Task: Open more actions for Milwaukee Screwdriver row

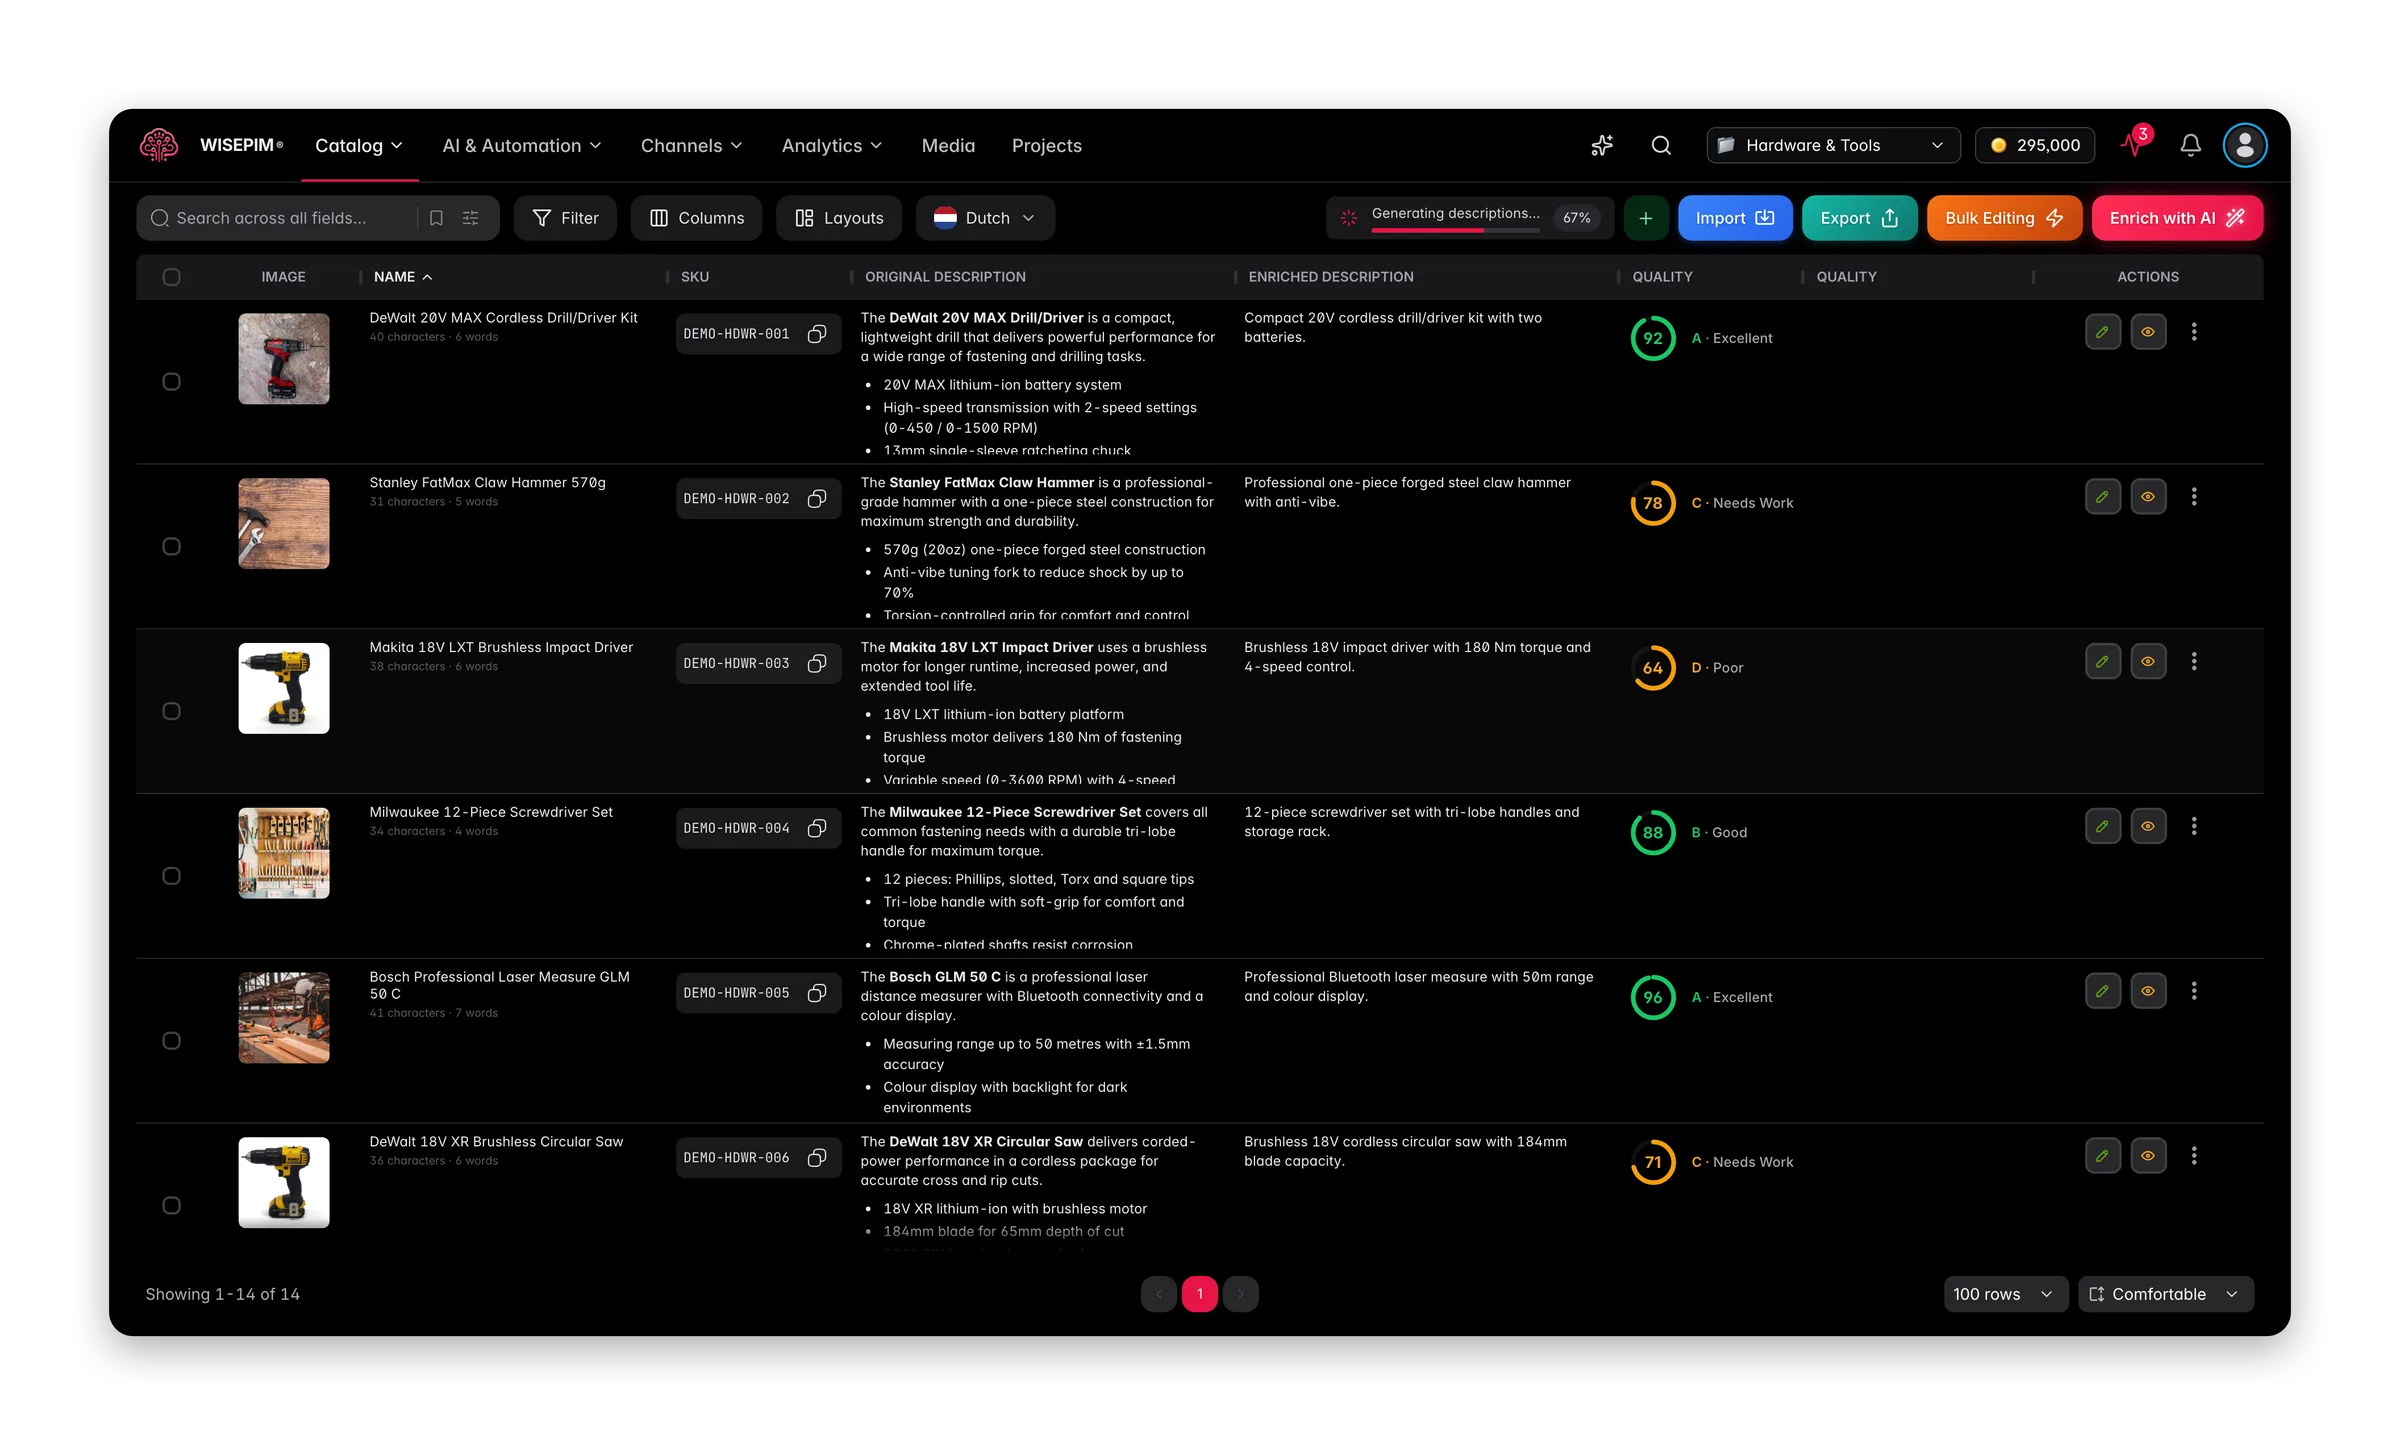Action: pos(2194,826)
